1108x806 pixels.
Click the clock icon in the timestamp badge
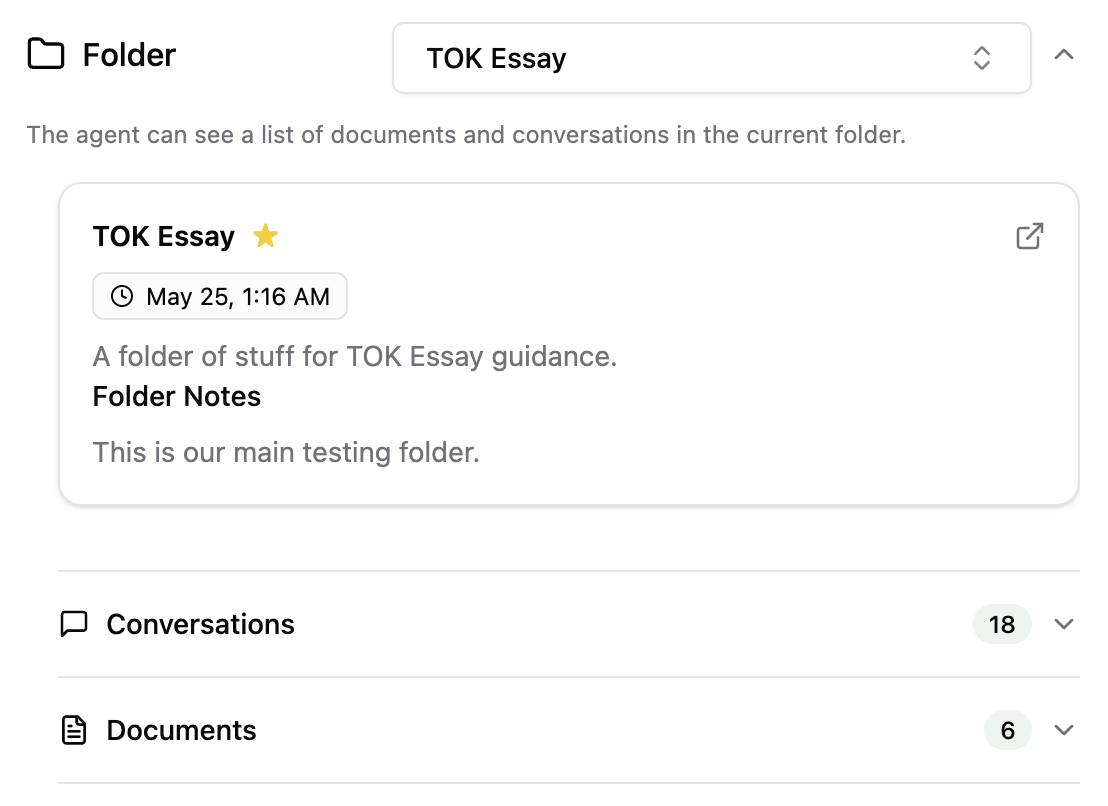(120, 296)
